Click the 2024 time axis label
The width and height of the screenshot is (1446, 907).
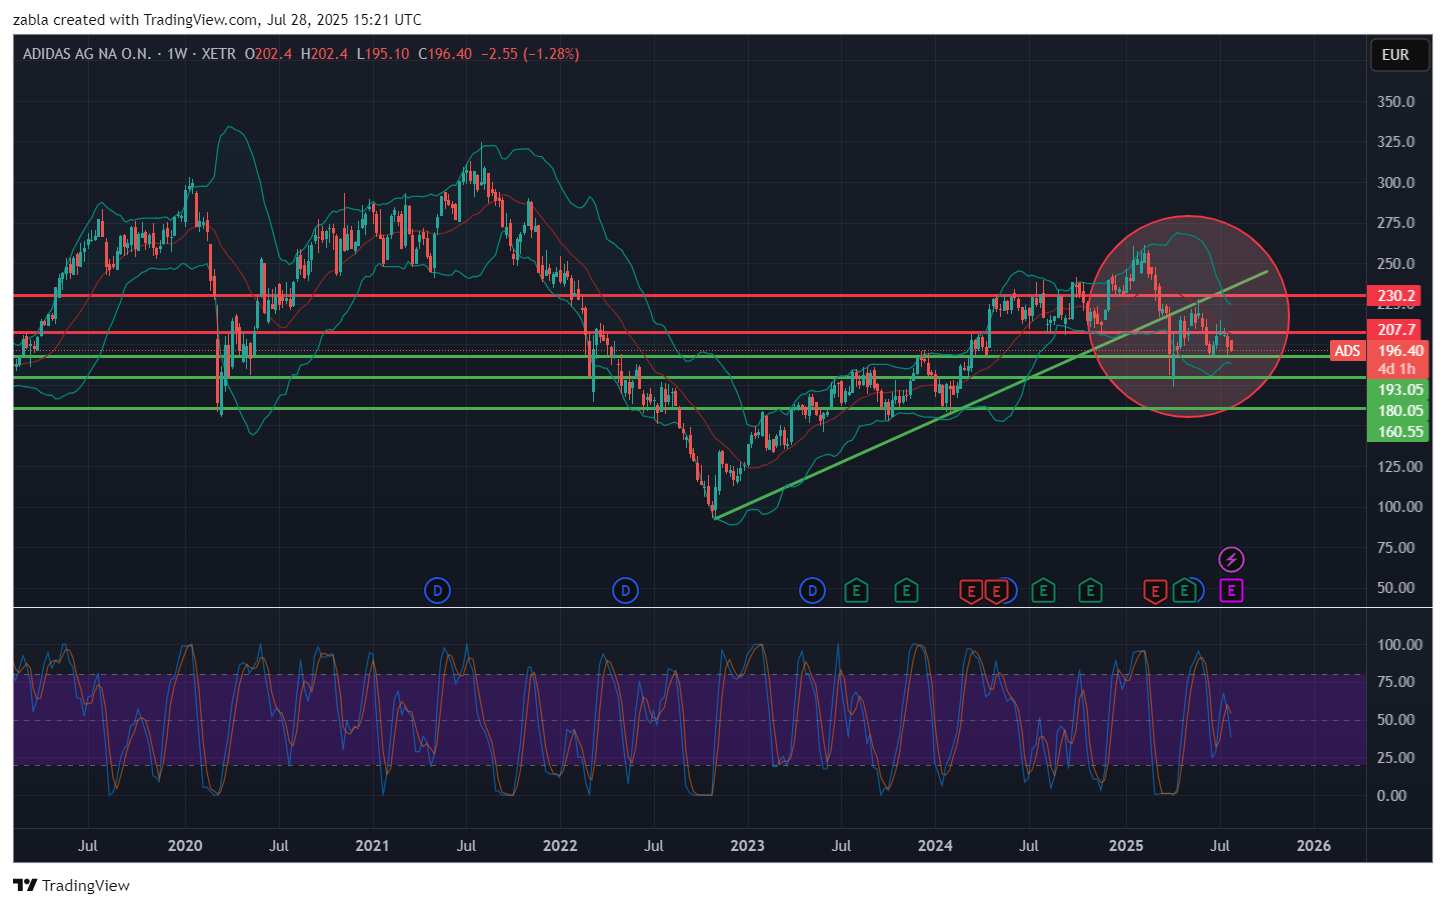coord(935,846)
